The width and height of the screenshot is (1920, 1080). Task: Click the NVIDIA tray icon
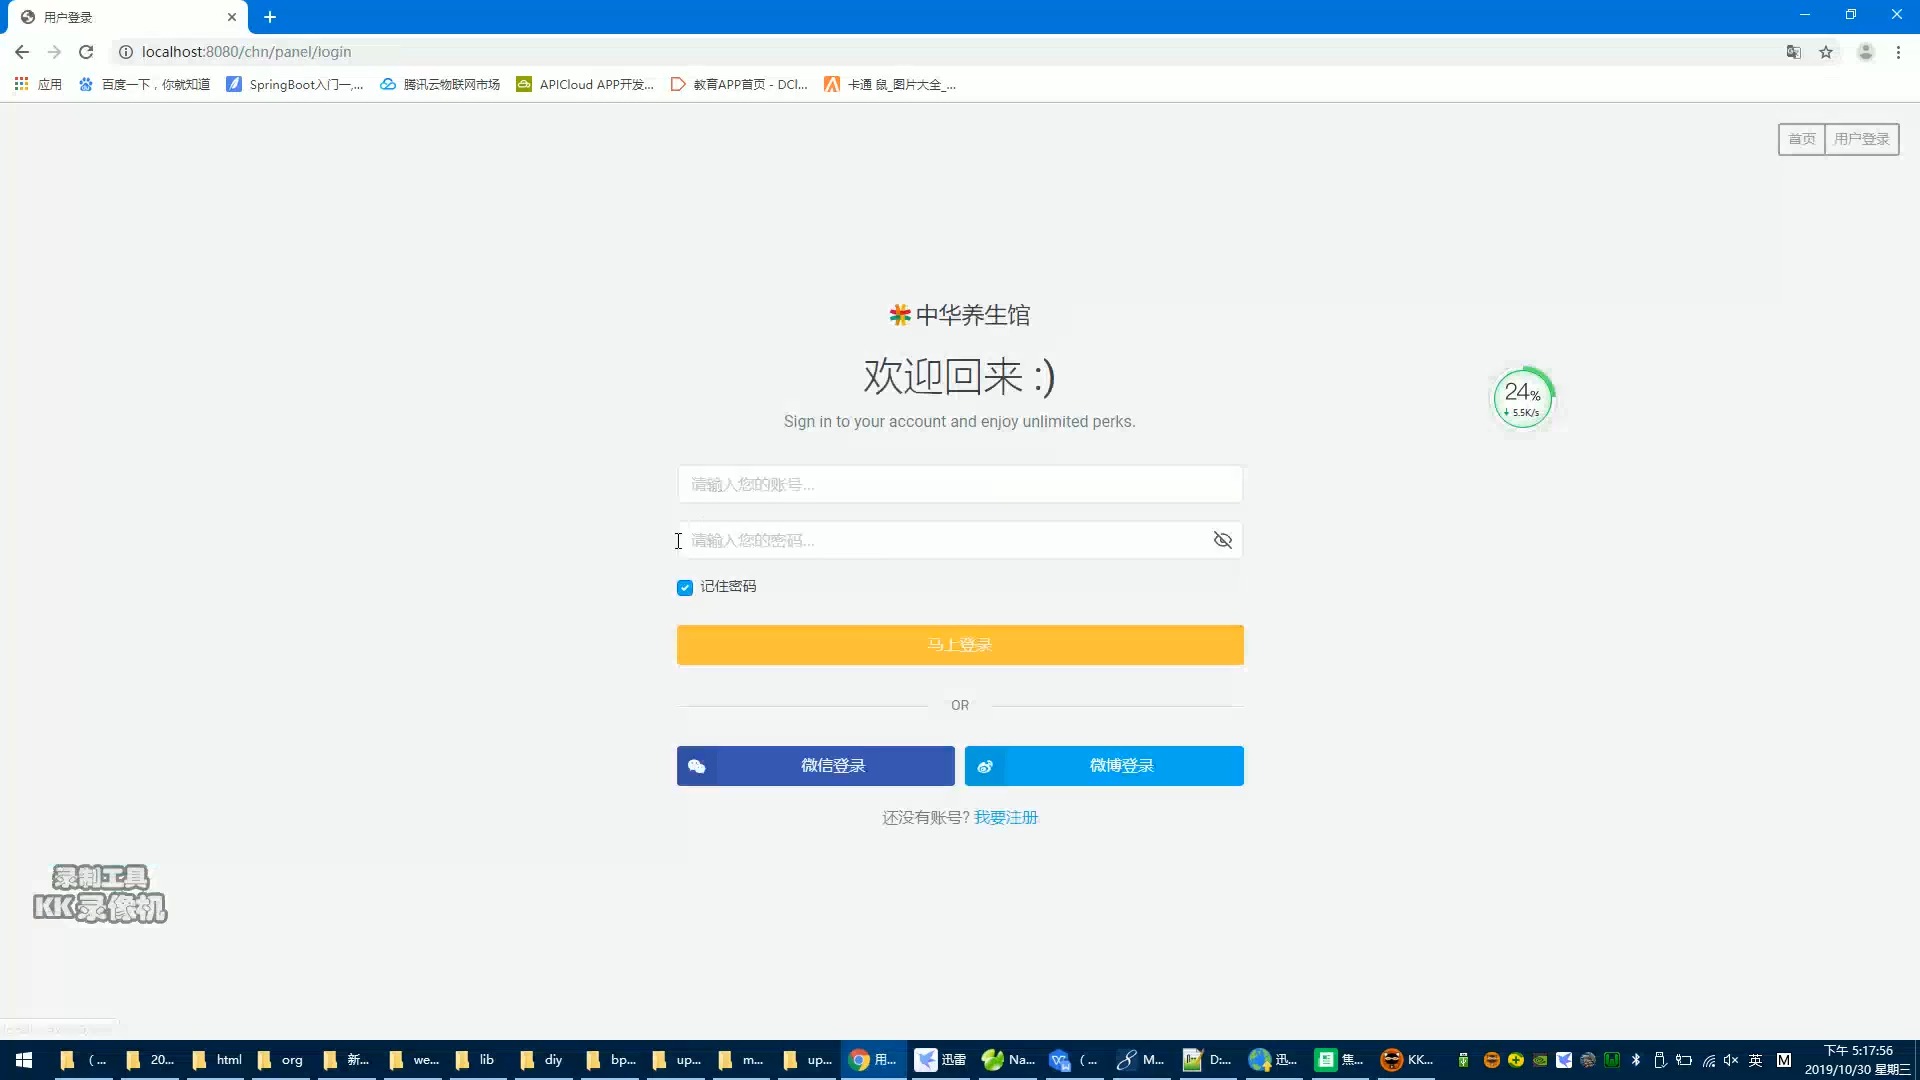tap(1540, 1060)
